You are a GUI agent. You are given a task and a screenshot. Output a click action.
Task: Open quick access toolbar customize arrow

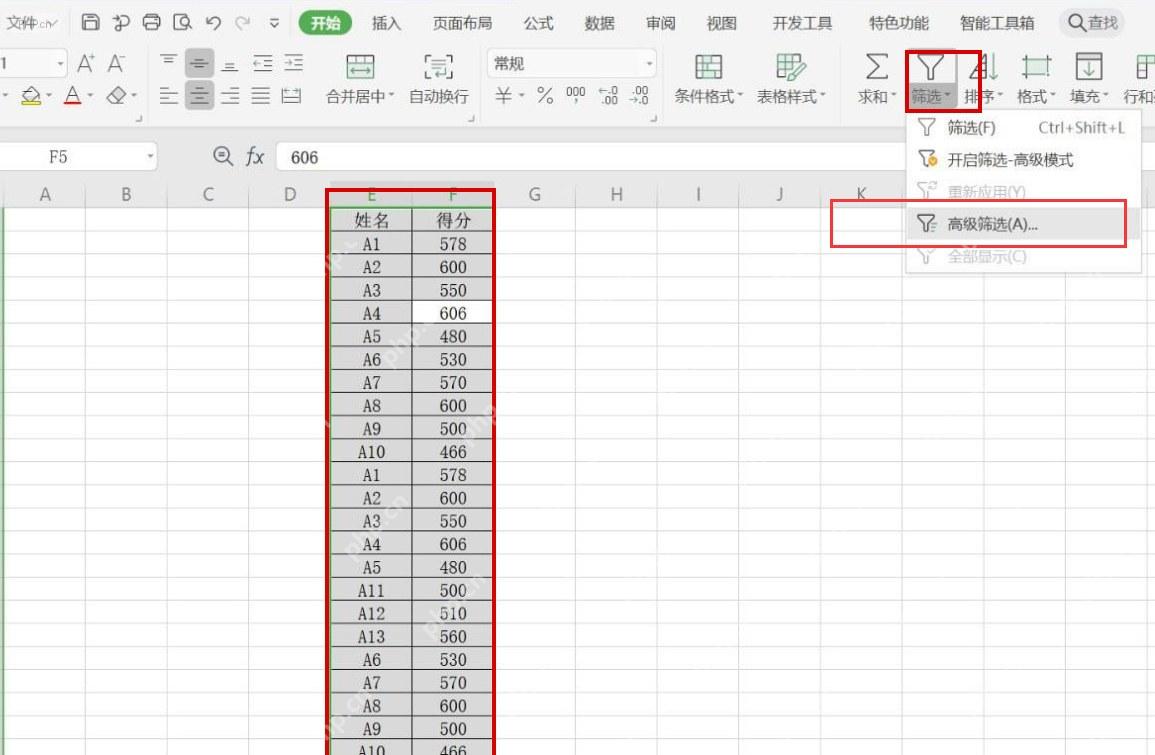pyautogui.click(x=274, y=23)
